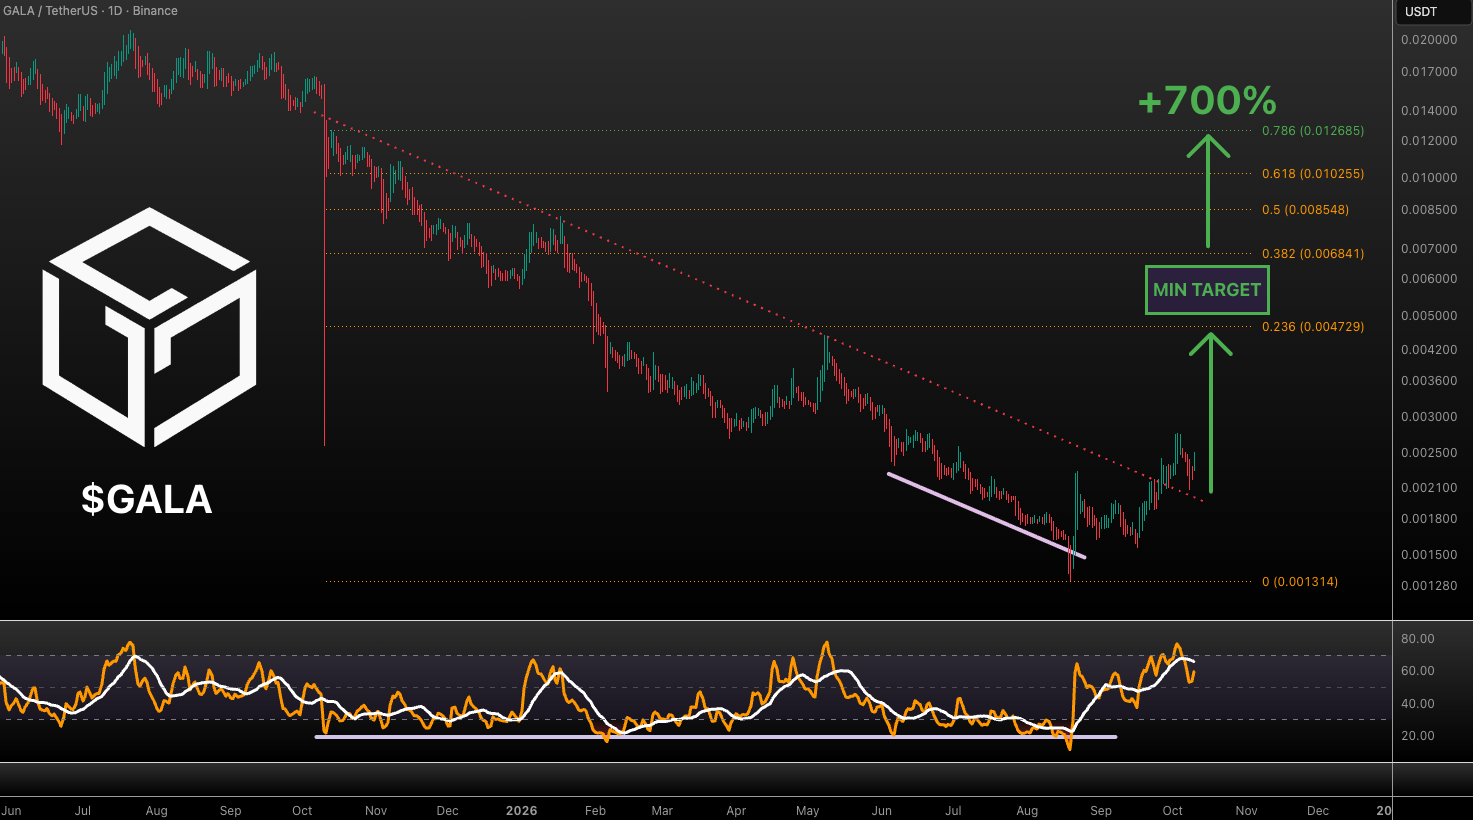The width and height of the screenshot is (1473, 820).
Task: Click 0.007000 on the price axis
Action: [x=1429, y=249]
